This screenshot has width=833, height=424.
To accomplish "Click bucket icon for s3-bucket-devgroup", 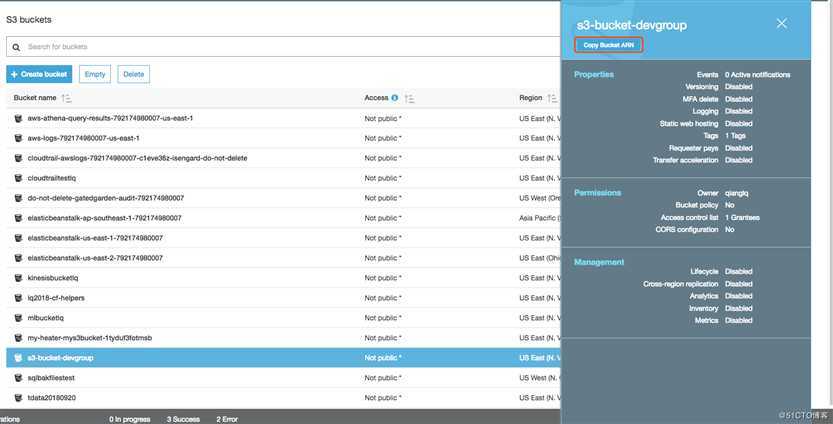I will coord(19,358).
